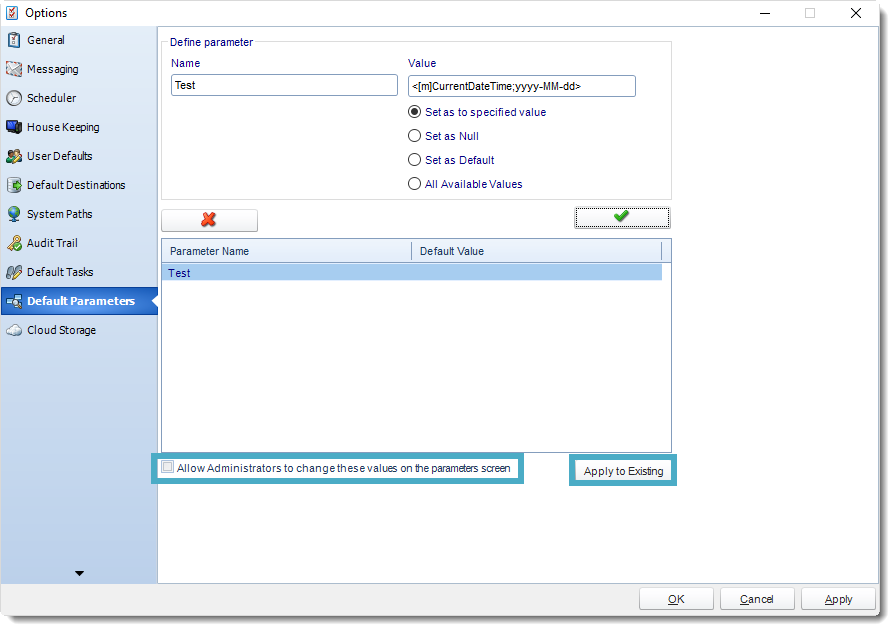Click the General clipboard icon
Screen dimensions: 895x631
coord(14,40)
